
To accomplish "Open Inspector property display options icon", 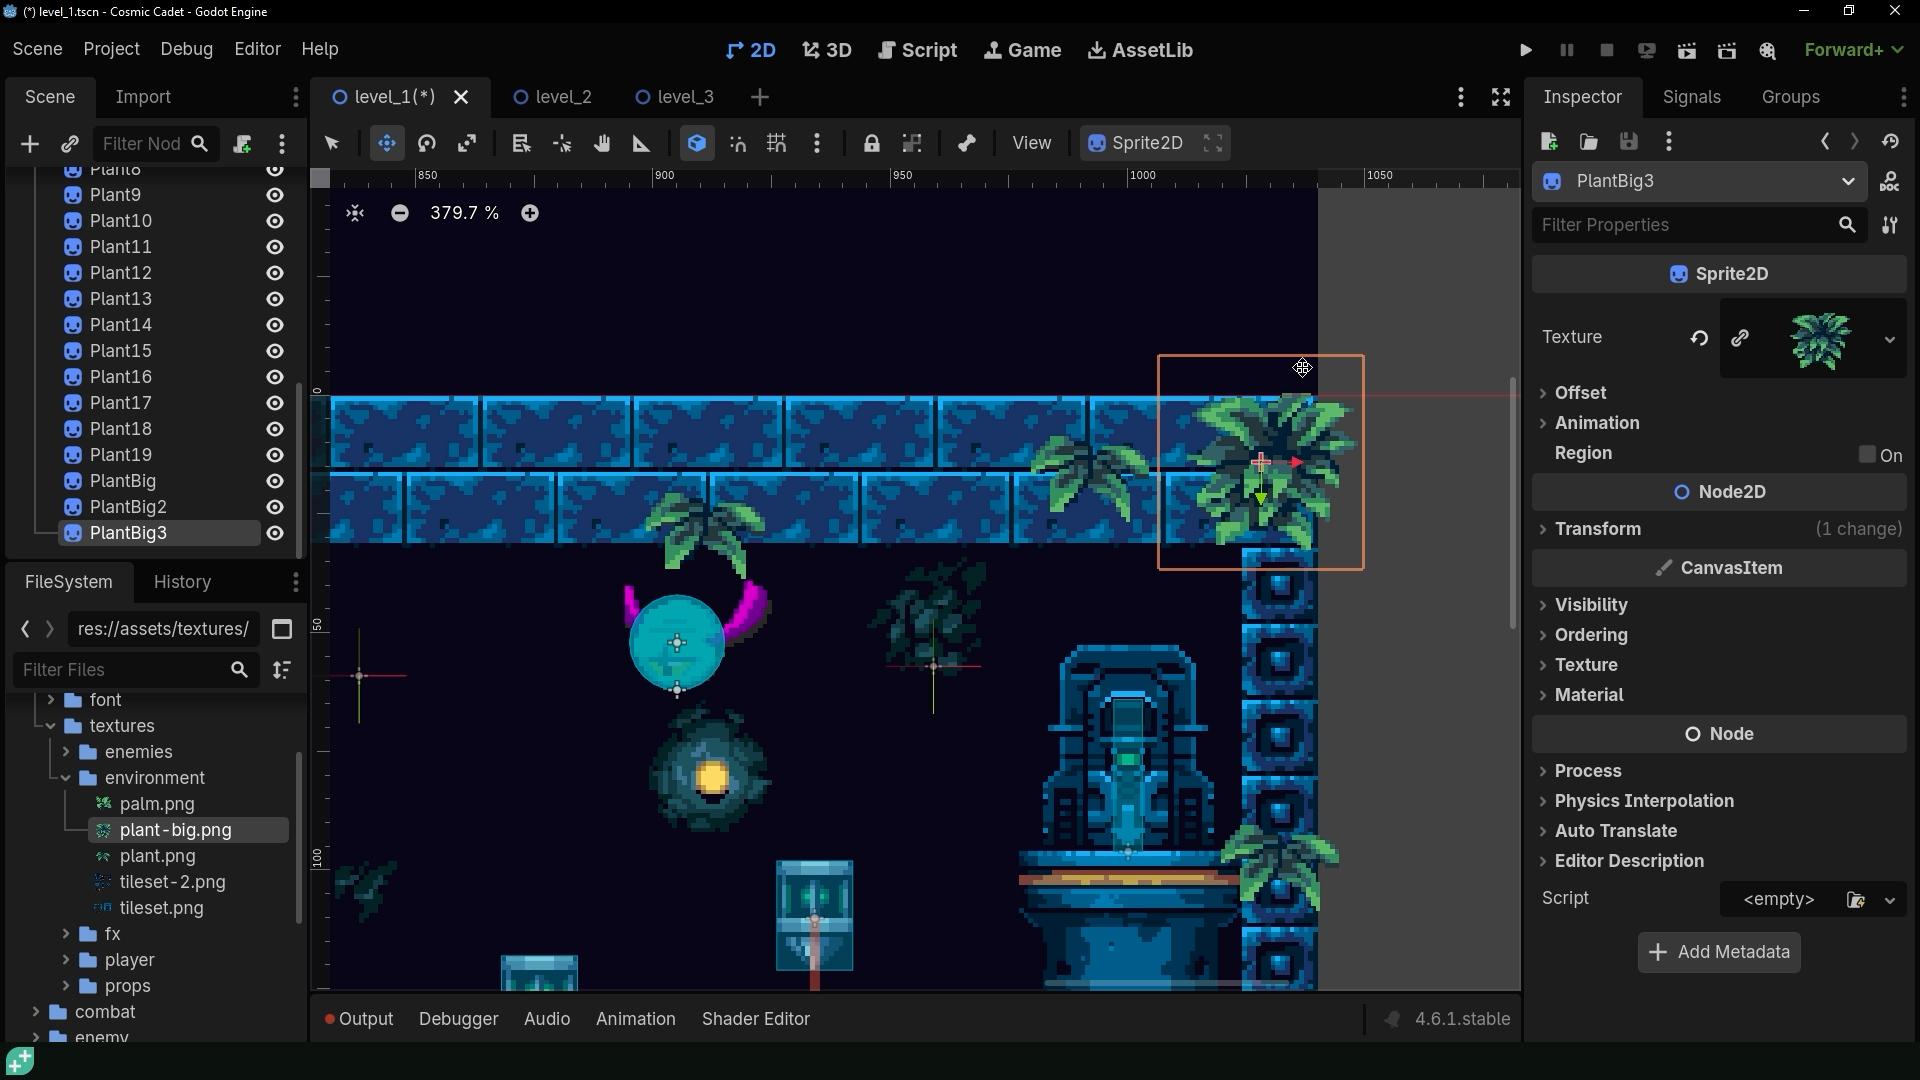I will click(x=1890, y=225).
